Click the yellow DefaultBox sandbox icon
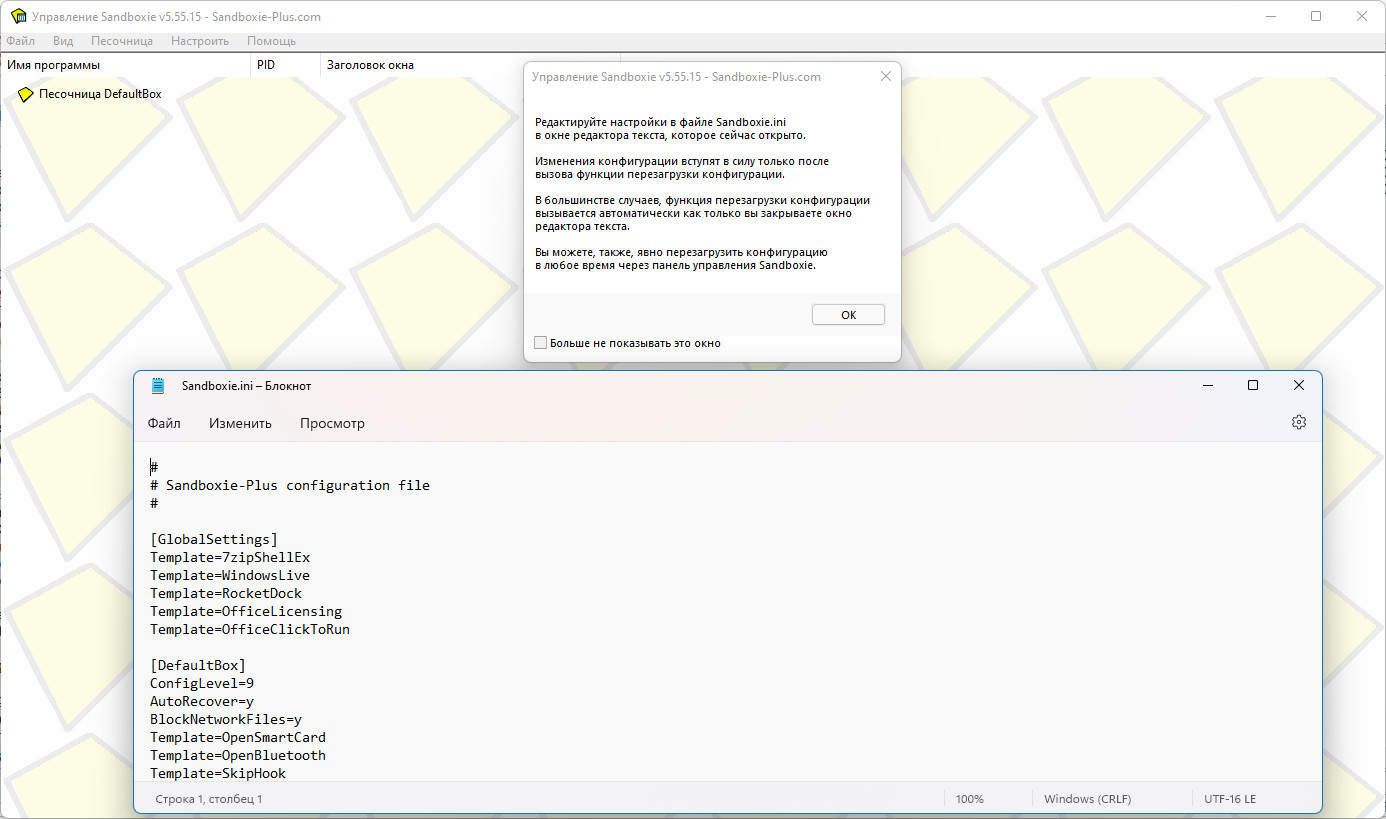This screenshot has height=819, width=1386. [x=25, y=94]
